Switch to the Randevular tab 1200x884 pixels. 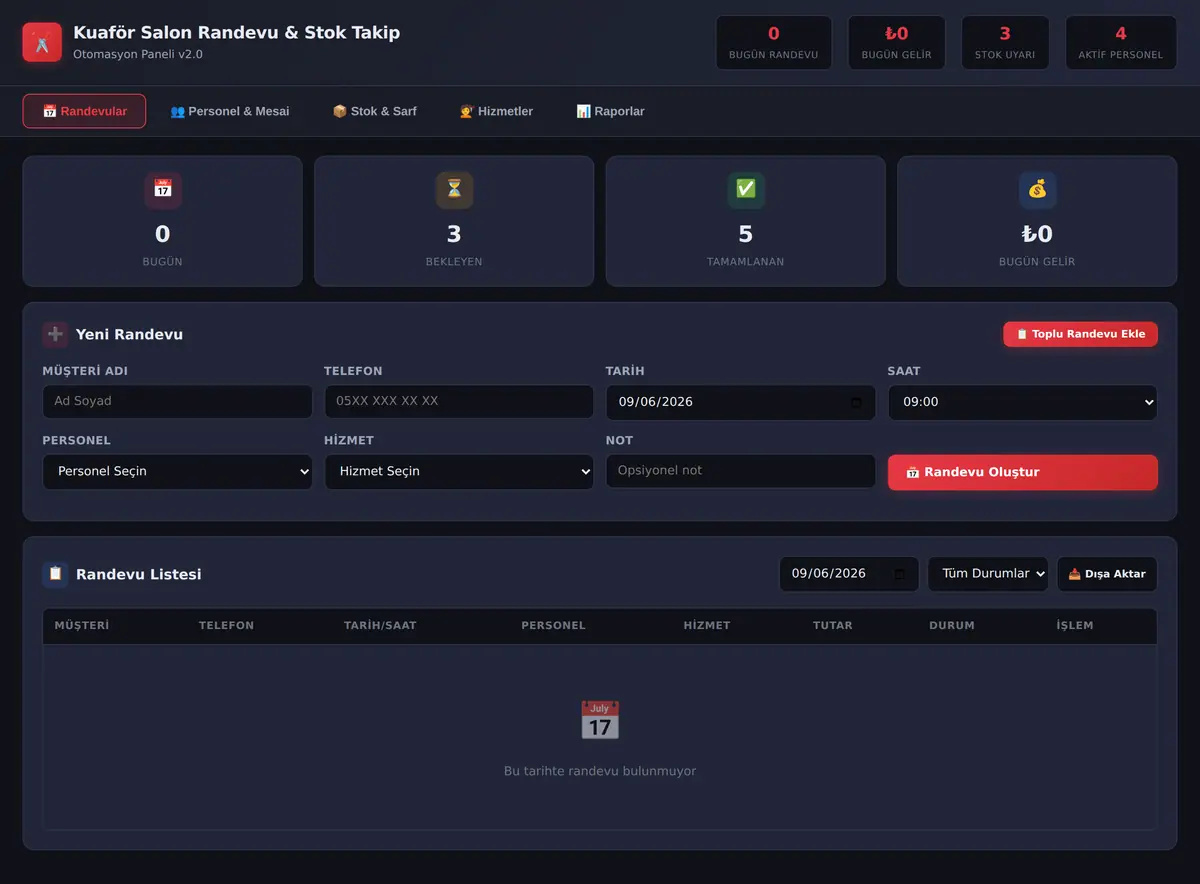coord(84,111)
